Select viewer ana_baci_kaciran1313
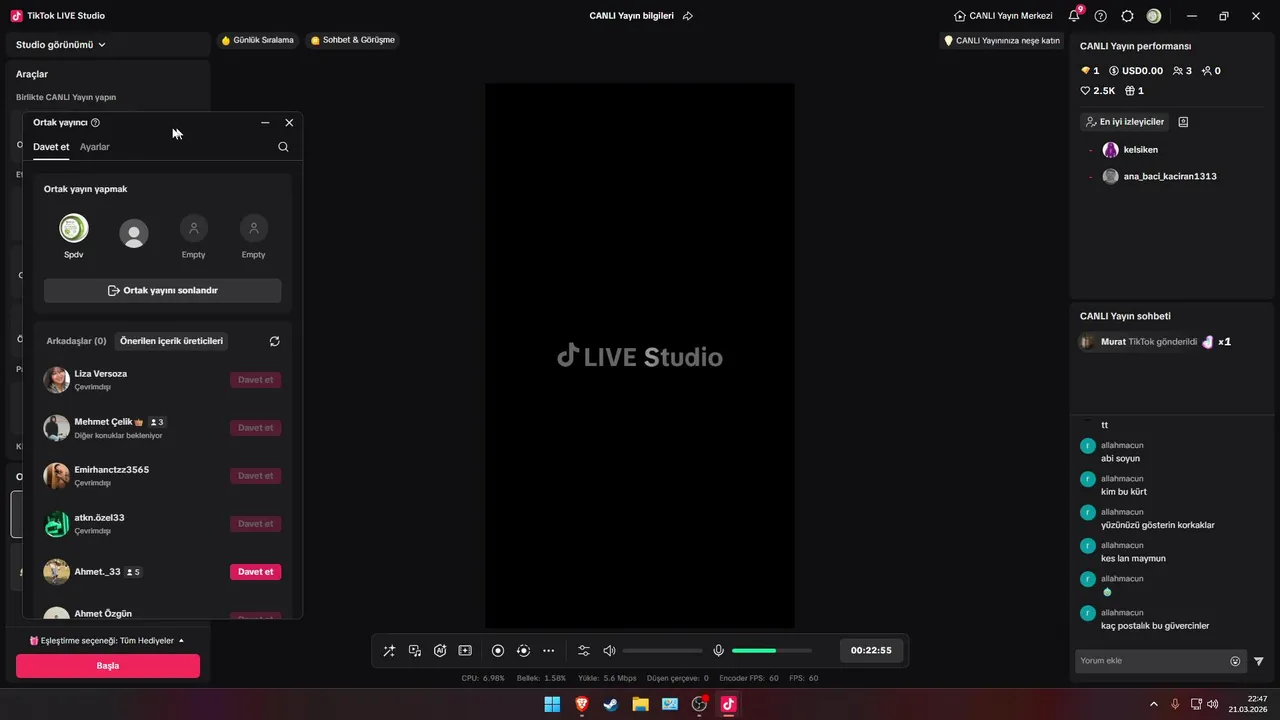 [1160, 176]
